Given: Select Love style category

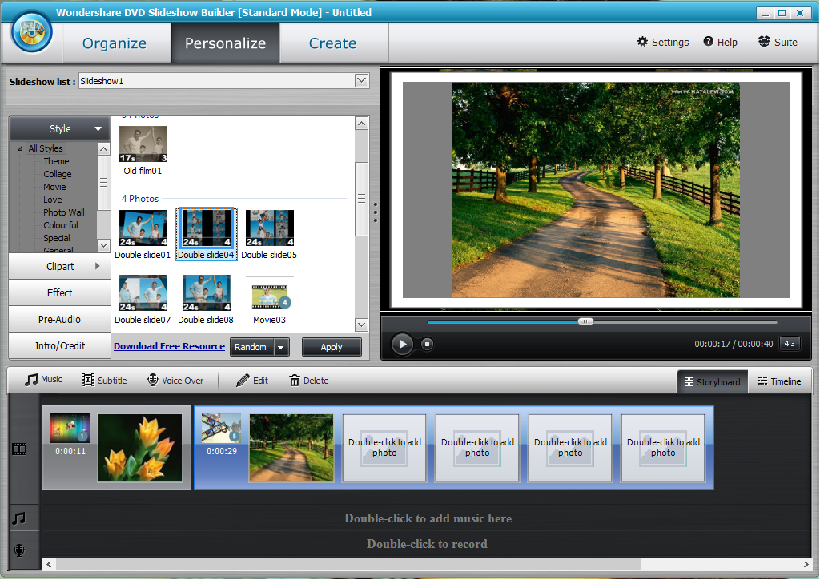Looking at the screenshot, I should [53, 199].
